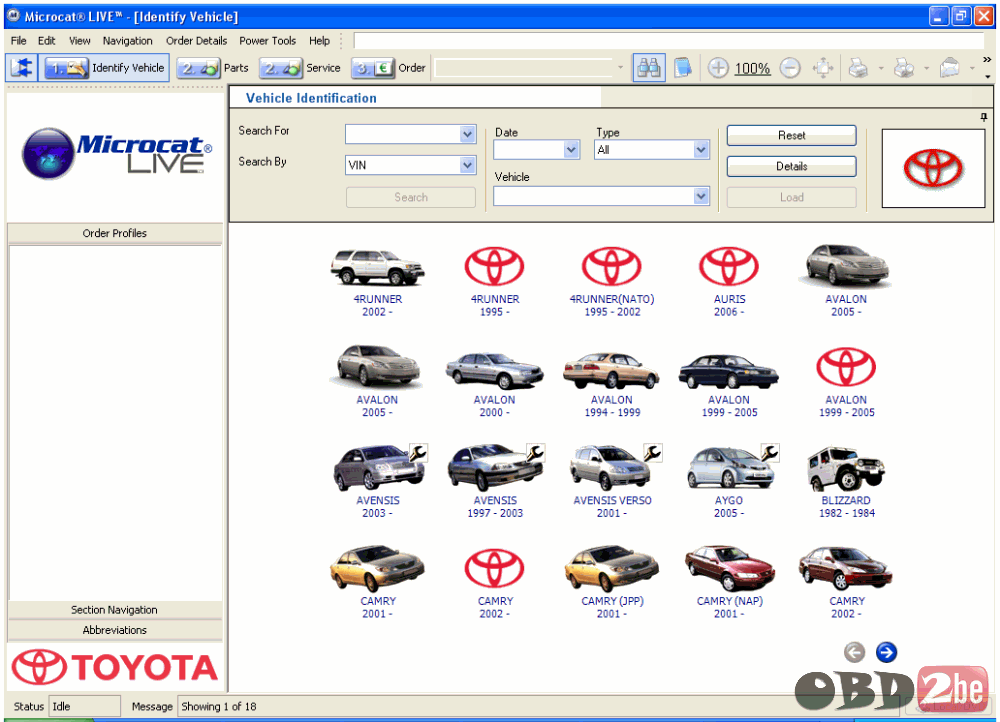Select the BLIZZARD 1982 - 1984 tile

[x=846, y=483]
